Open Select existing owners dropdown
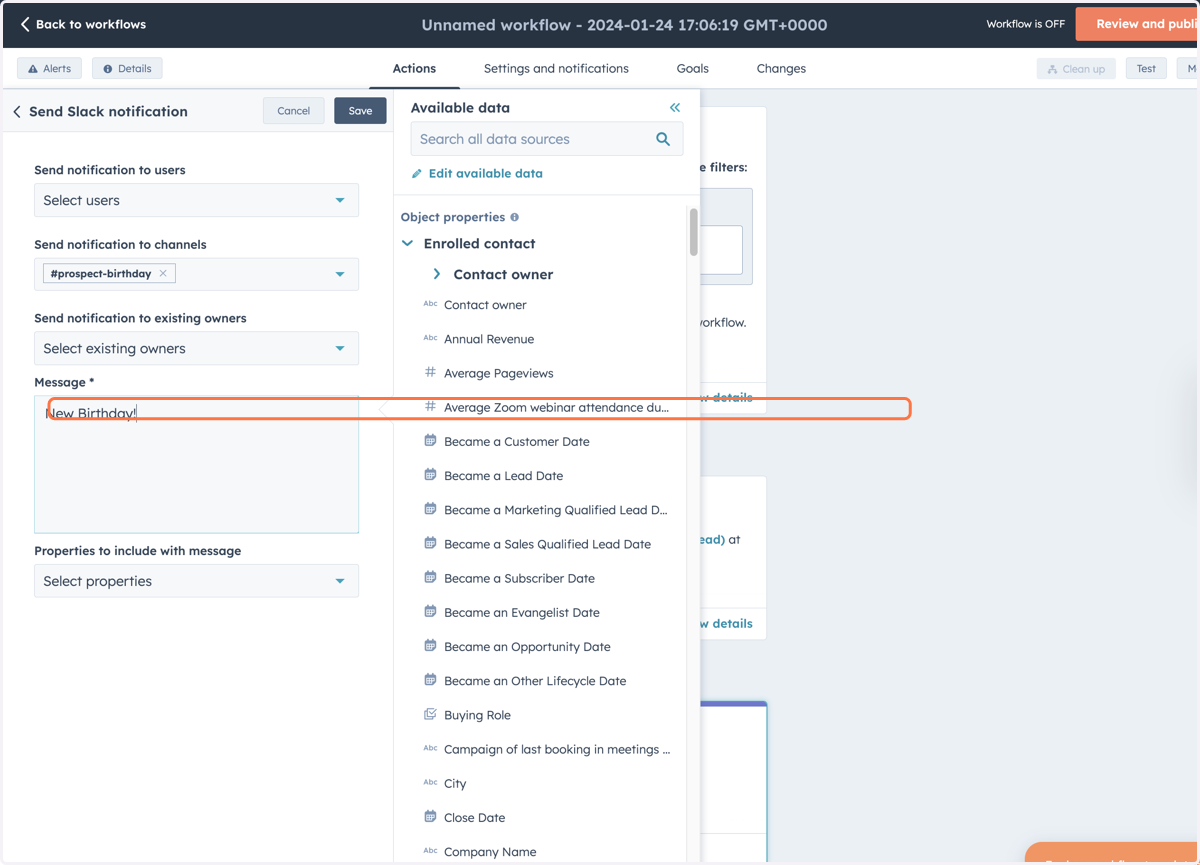 [x=196, y=348]
